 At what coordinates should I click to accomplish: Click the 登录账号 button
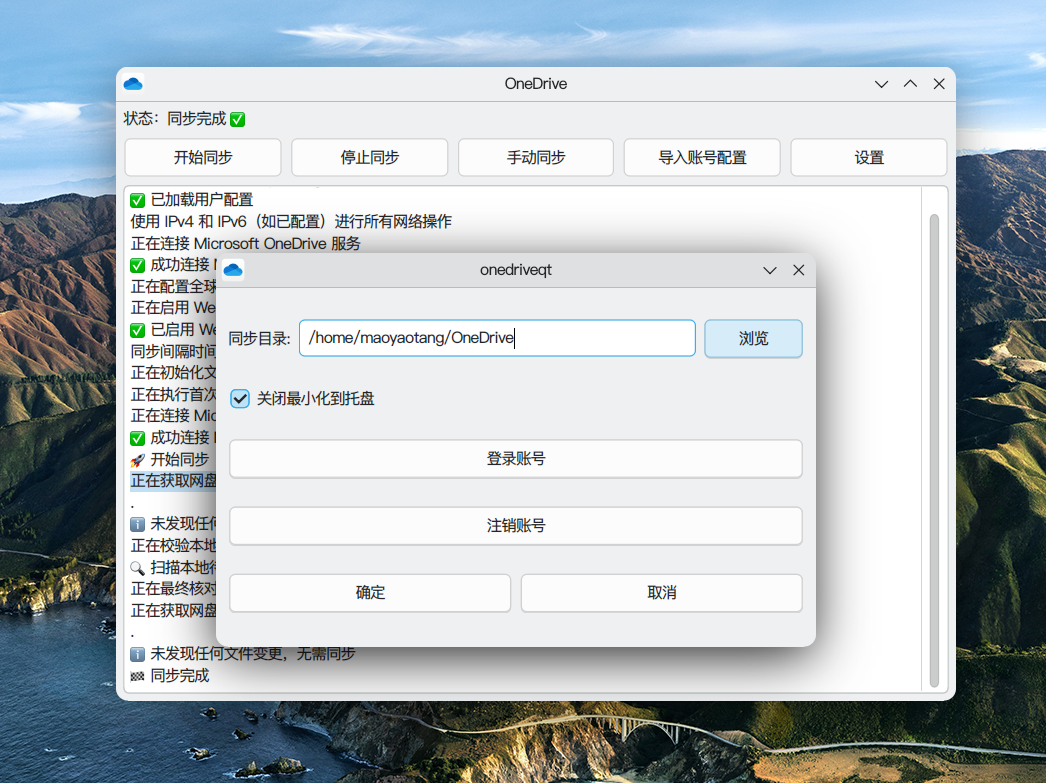tap(516, 459)
